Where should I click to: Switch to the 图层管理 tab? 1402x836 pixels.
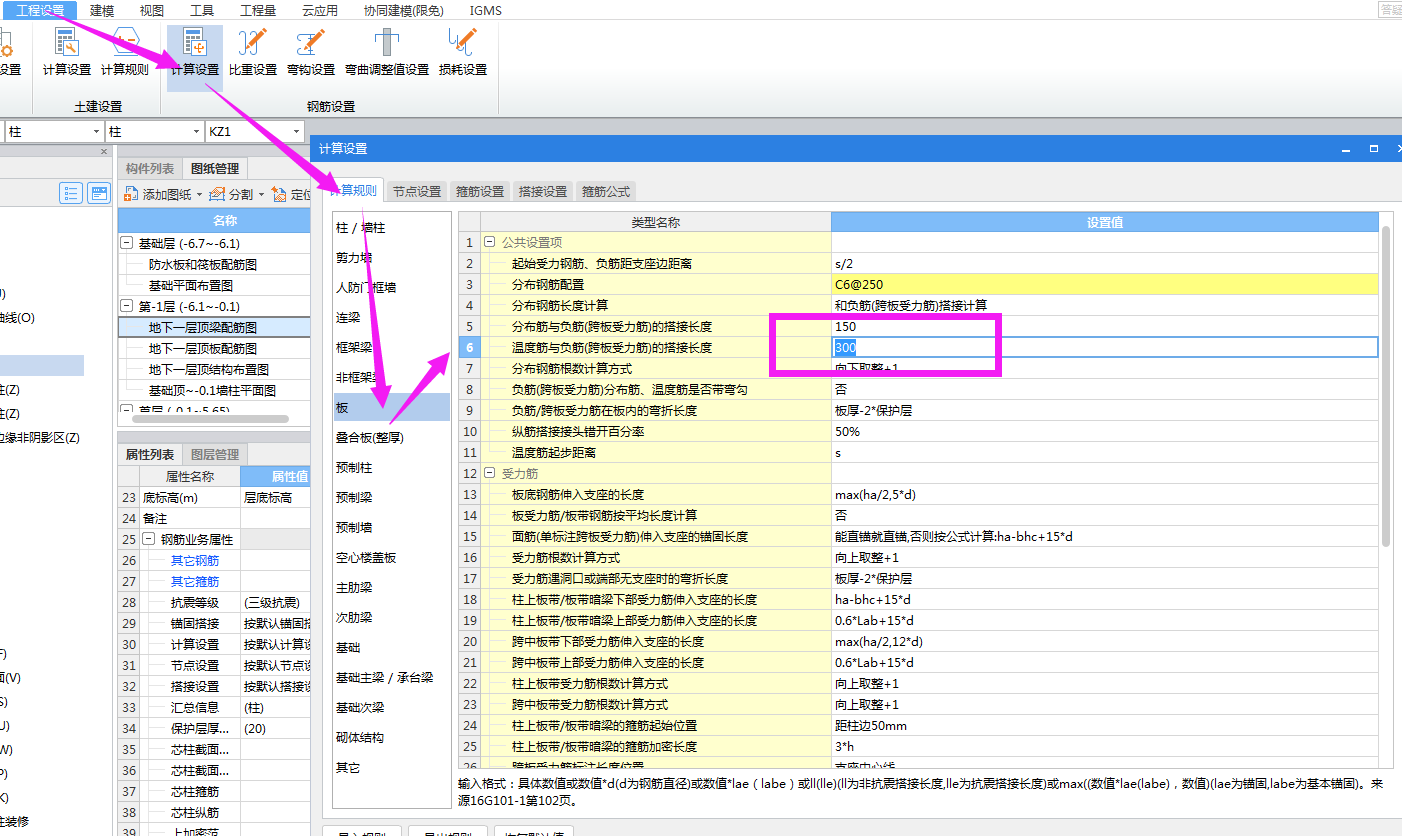pos(215,454)
